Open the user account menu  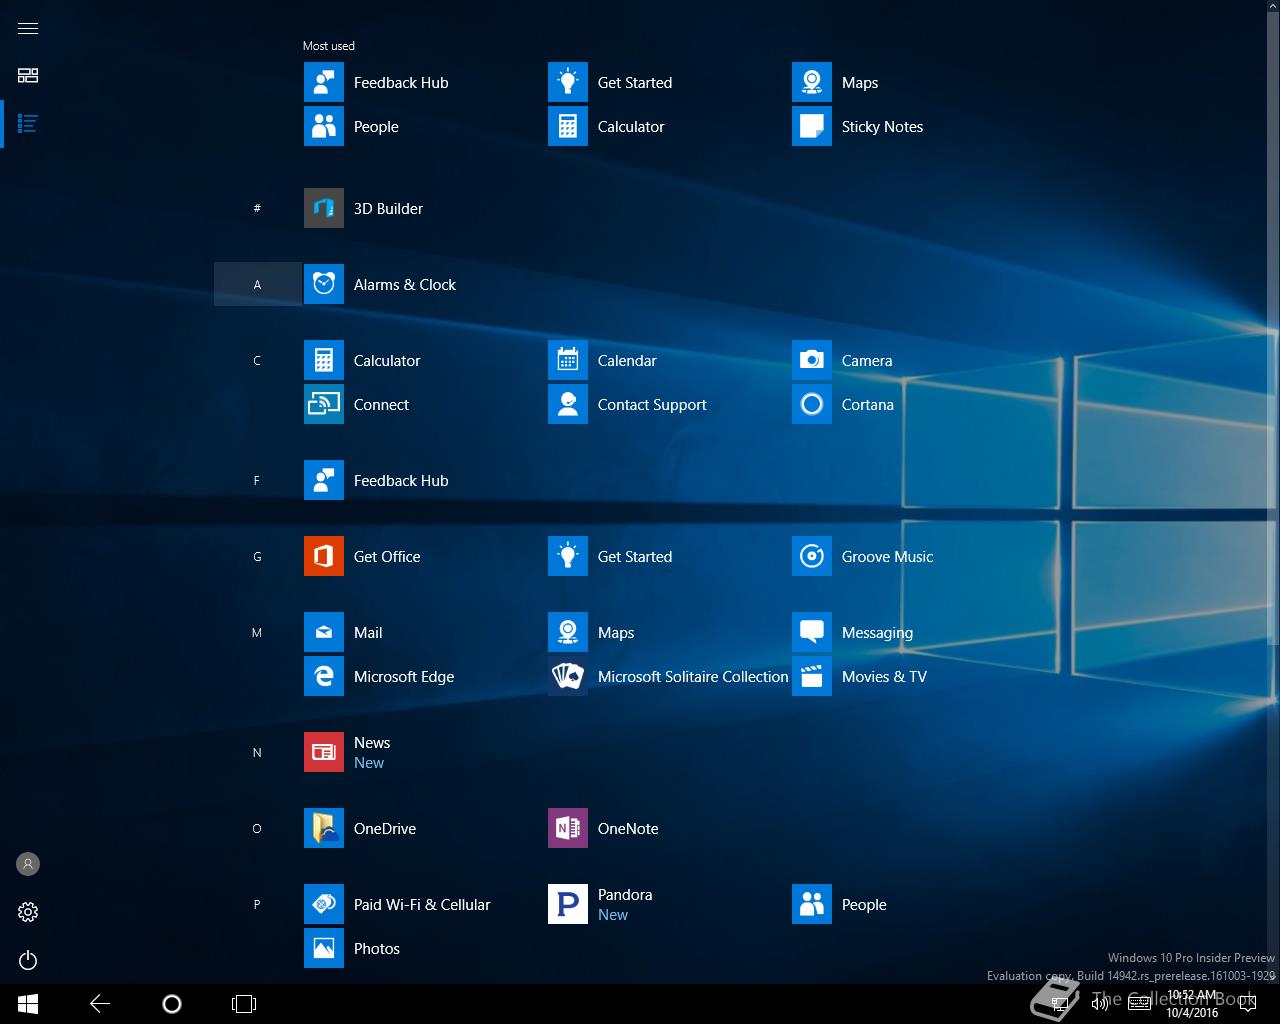coord(28,864)
